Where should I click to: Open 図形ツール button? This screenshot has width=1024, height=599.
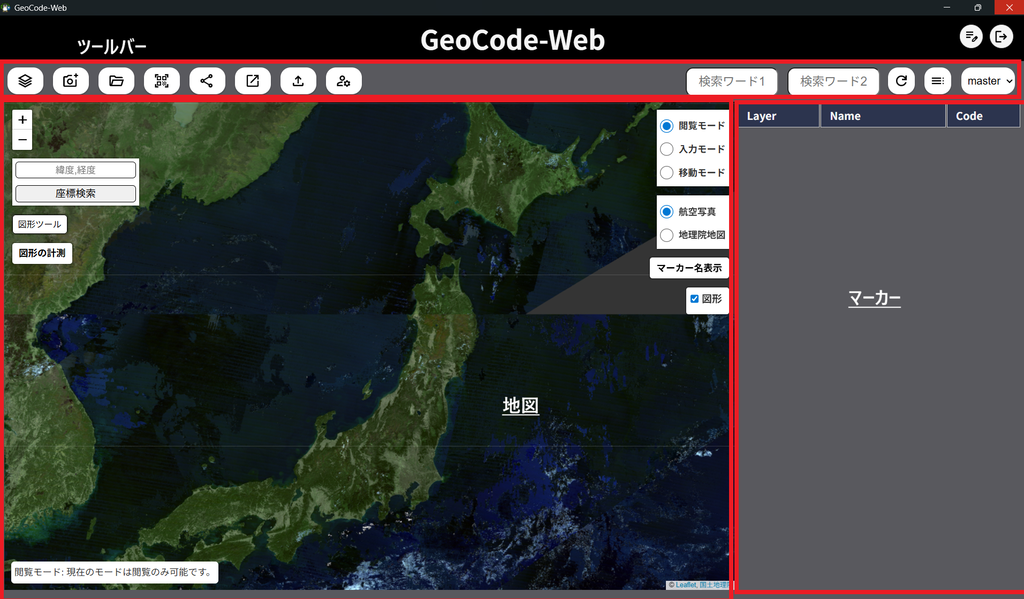40,224
